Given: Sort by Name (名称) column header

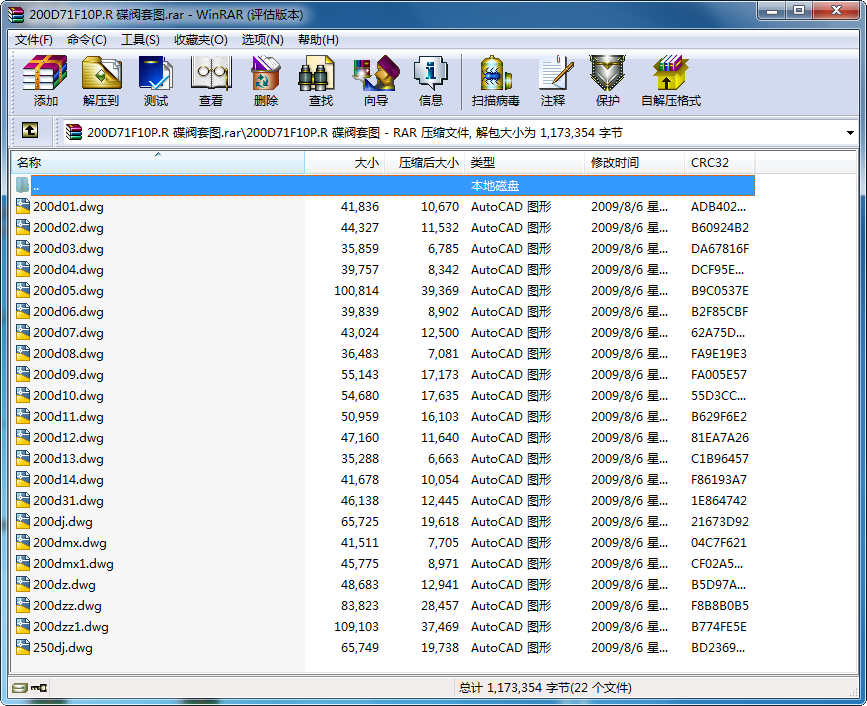Looking at the screenshot, I should tap(158, 163).
